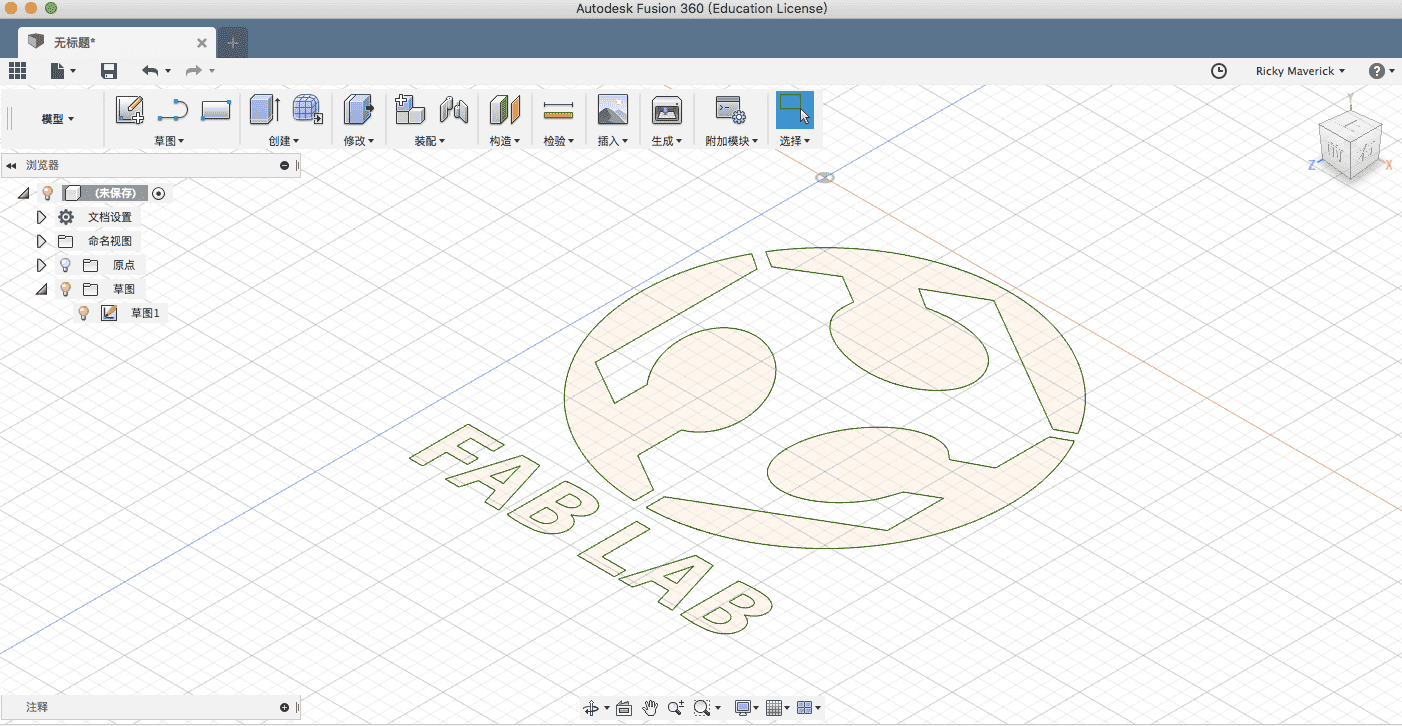Minimize the 浏览器 panel with the minus button

[x=285, y=165]
